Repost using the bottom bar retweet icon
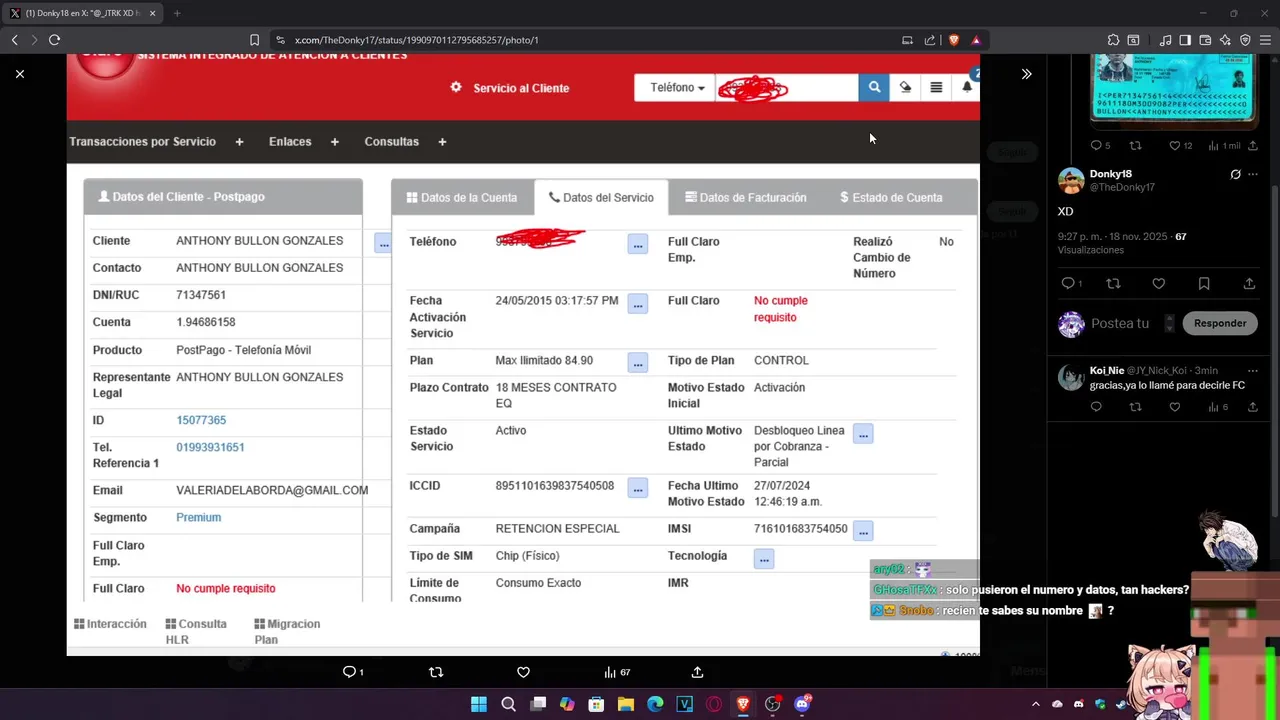1280x720 pixels. point(436,672)
